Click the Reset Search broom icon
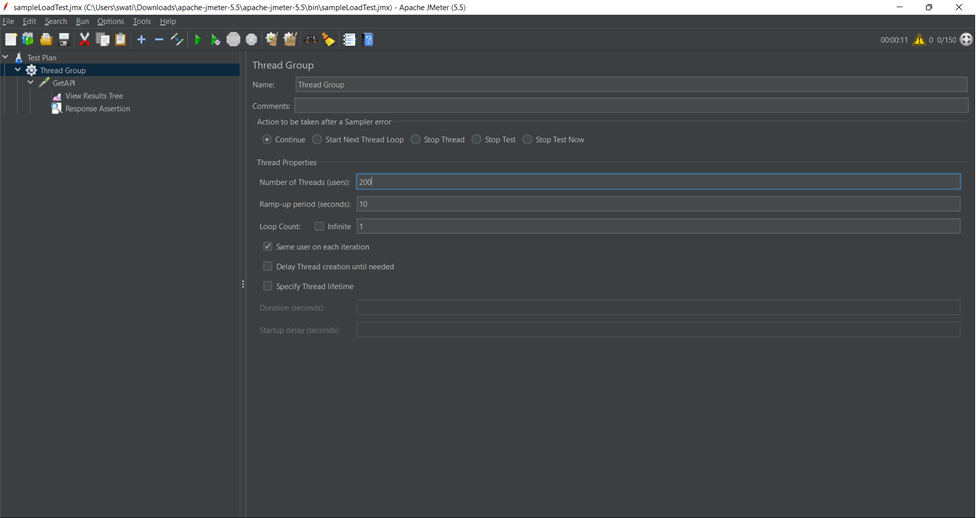The width and height of the screenshot is (976, 518). pos(328,39)
